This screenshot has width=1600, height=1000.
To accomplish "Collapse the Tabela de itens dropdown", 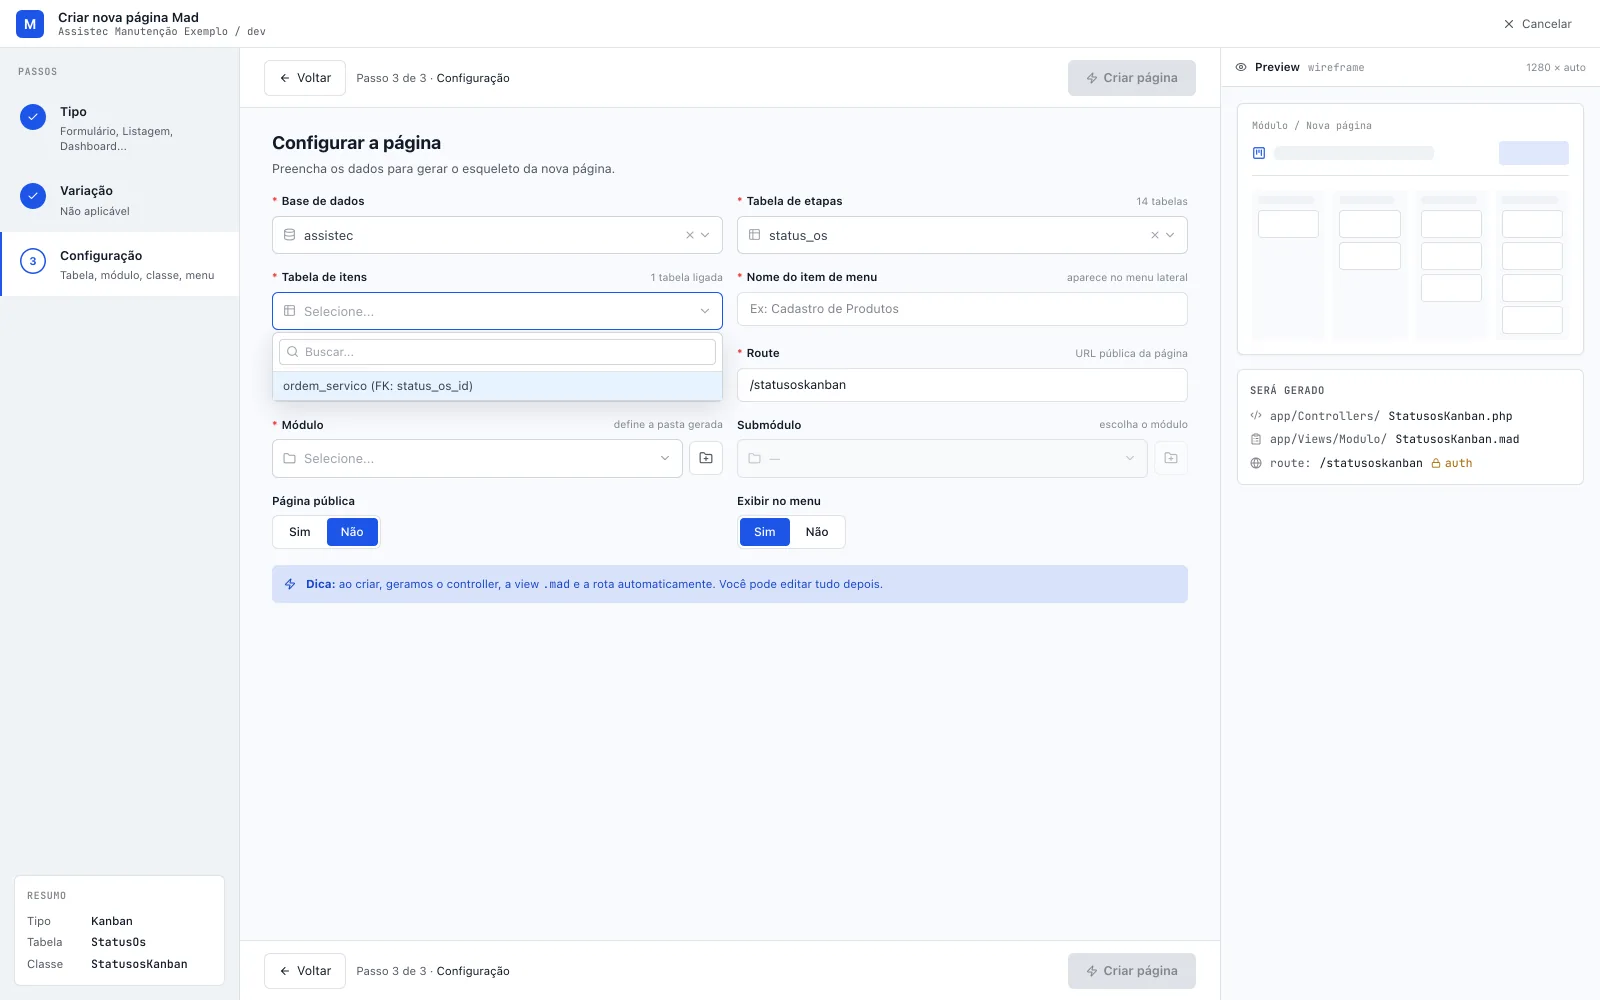I will pyautogui.click(x=705, y=311).
